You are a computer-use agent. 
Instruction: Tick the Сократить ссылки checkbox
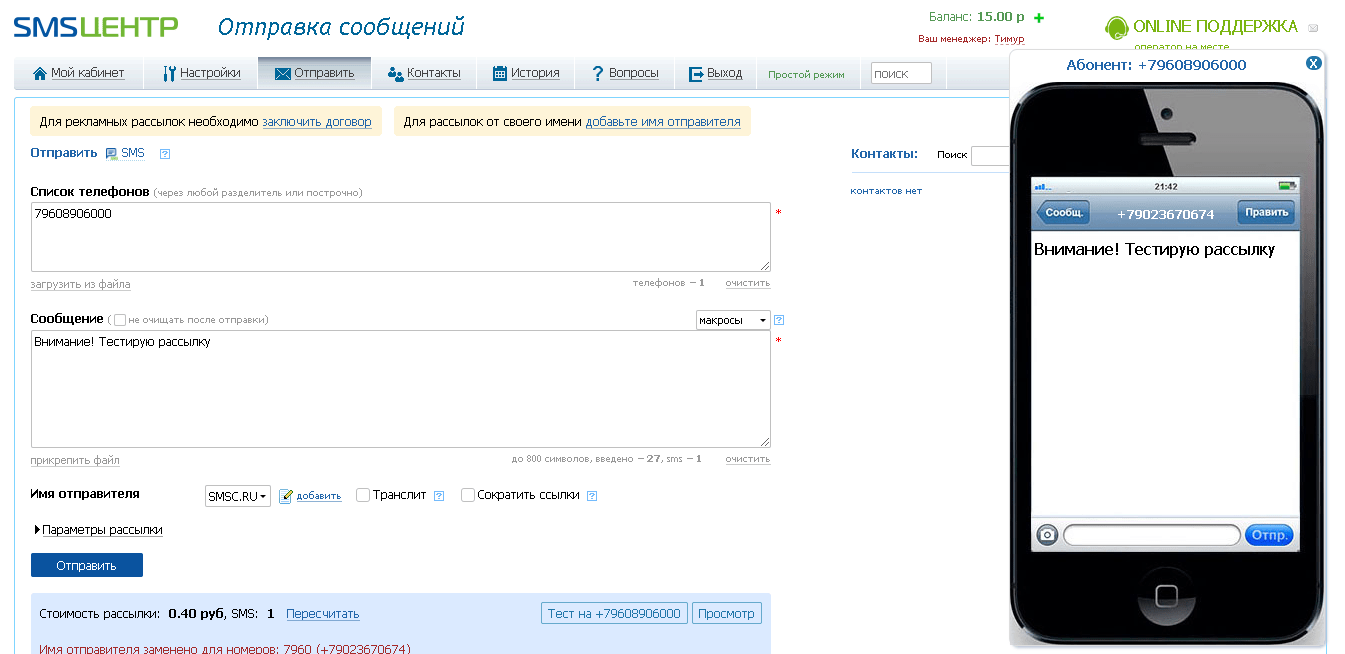coord(467,494)
